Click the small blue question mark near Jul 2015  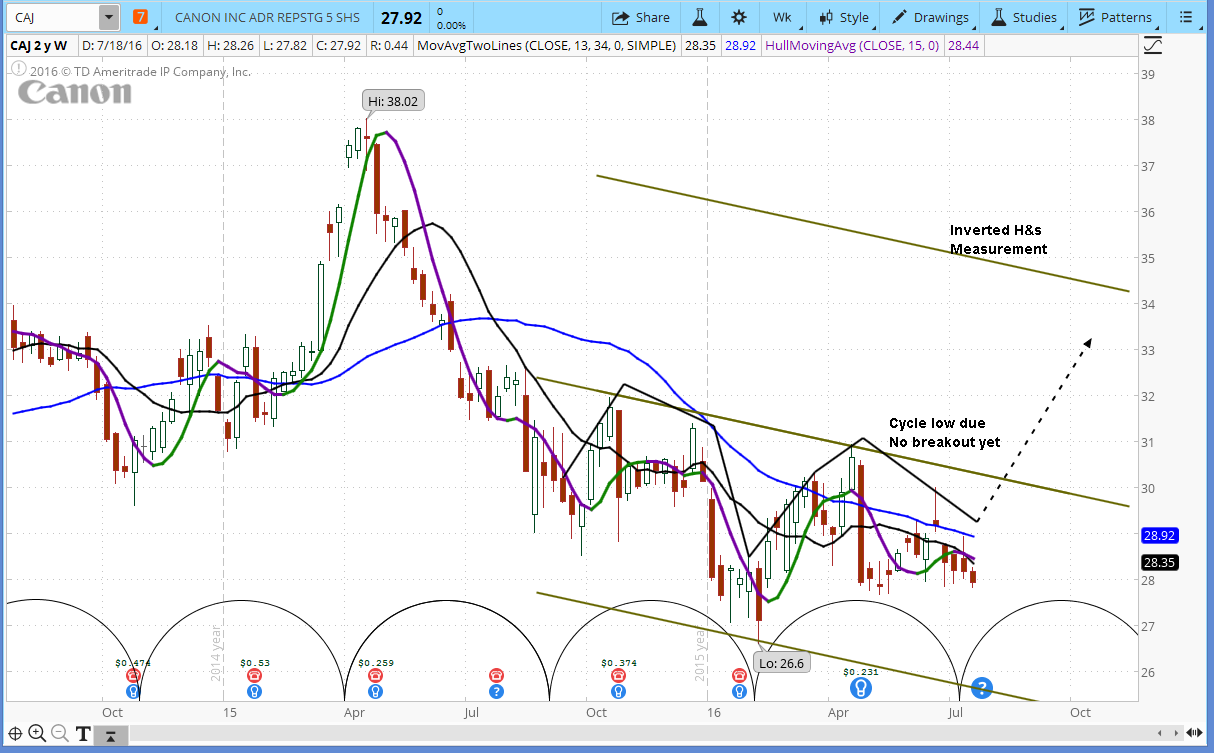496,691
